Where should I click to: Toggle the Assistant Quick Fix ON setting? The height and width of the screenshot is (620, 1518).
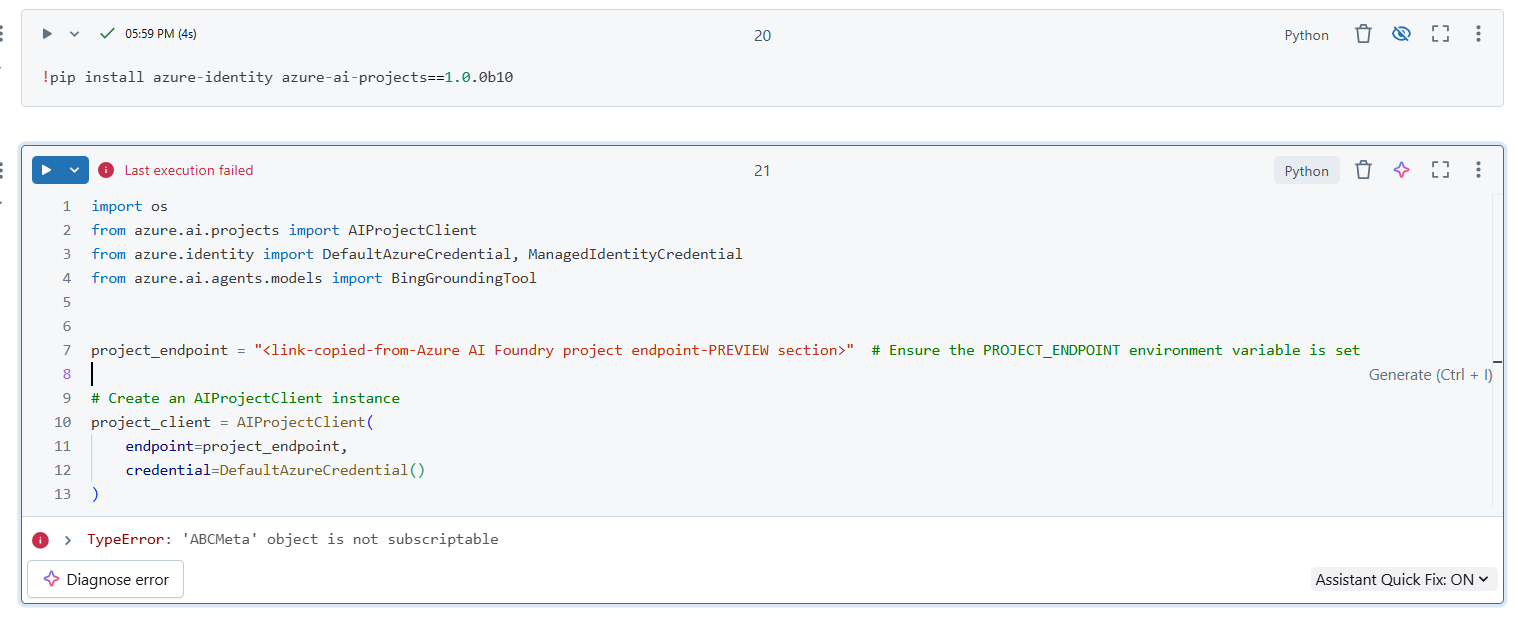tap(1402, 579)
